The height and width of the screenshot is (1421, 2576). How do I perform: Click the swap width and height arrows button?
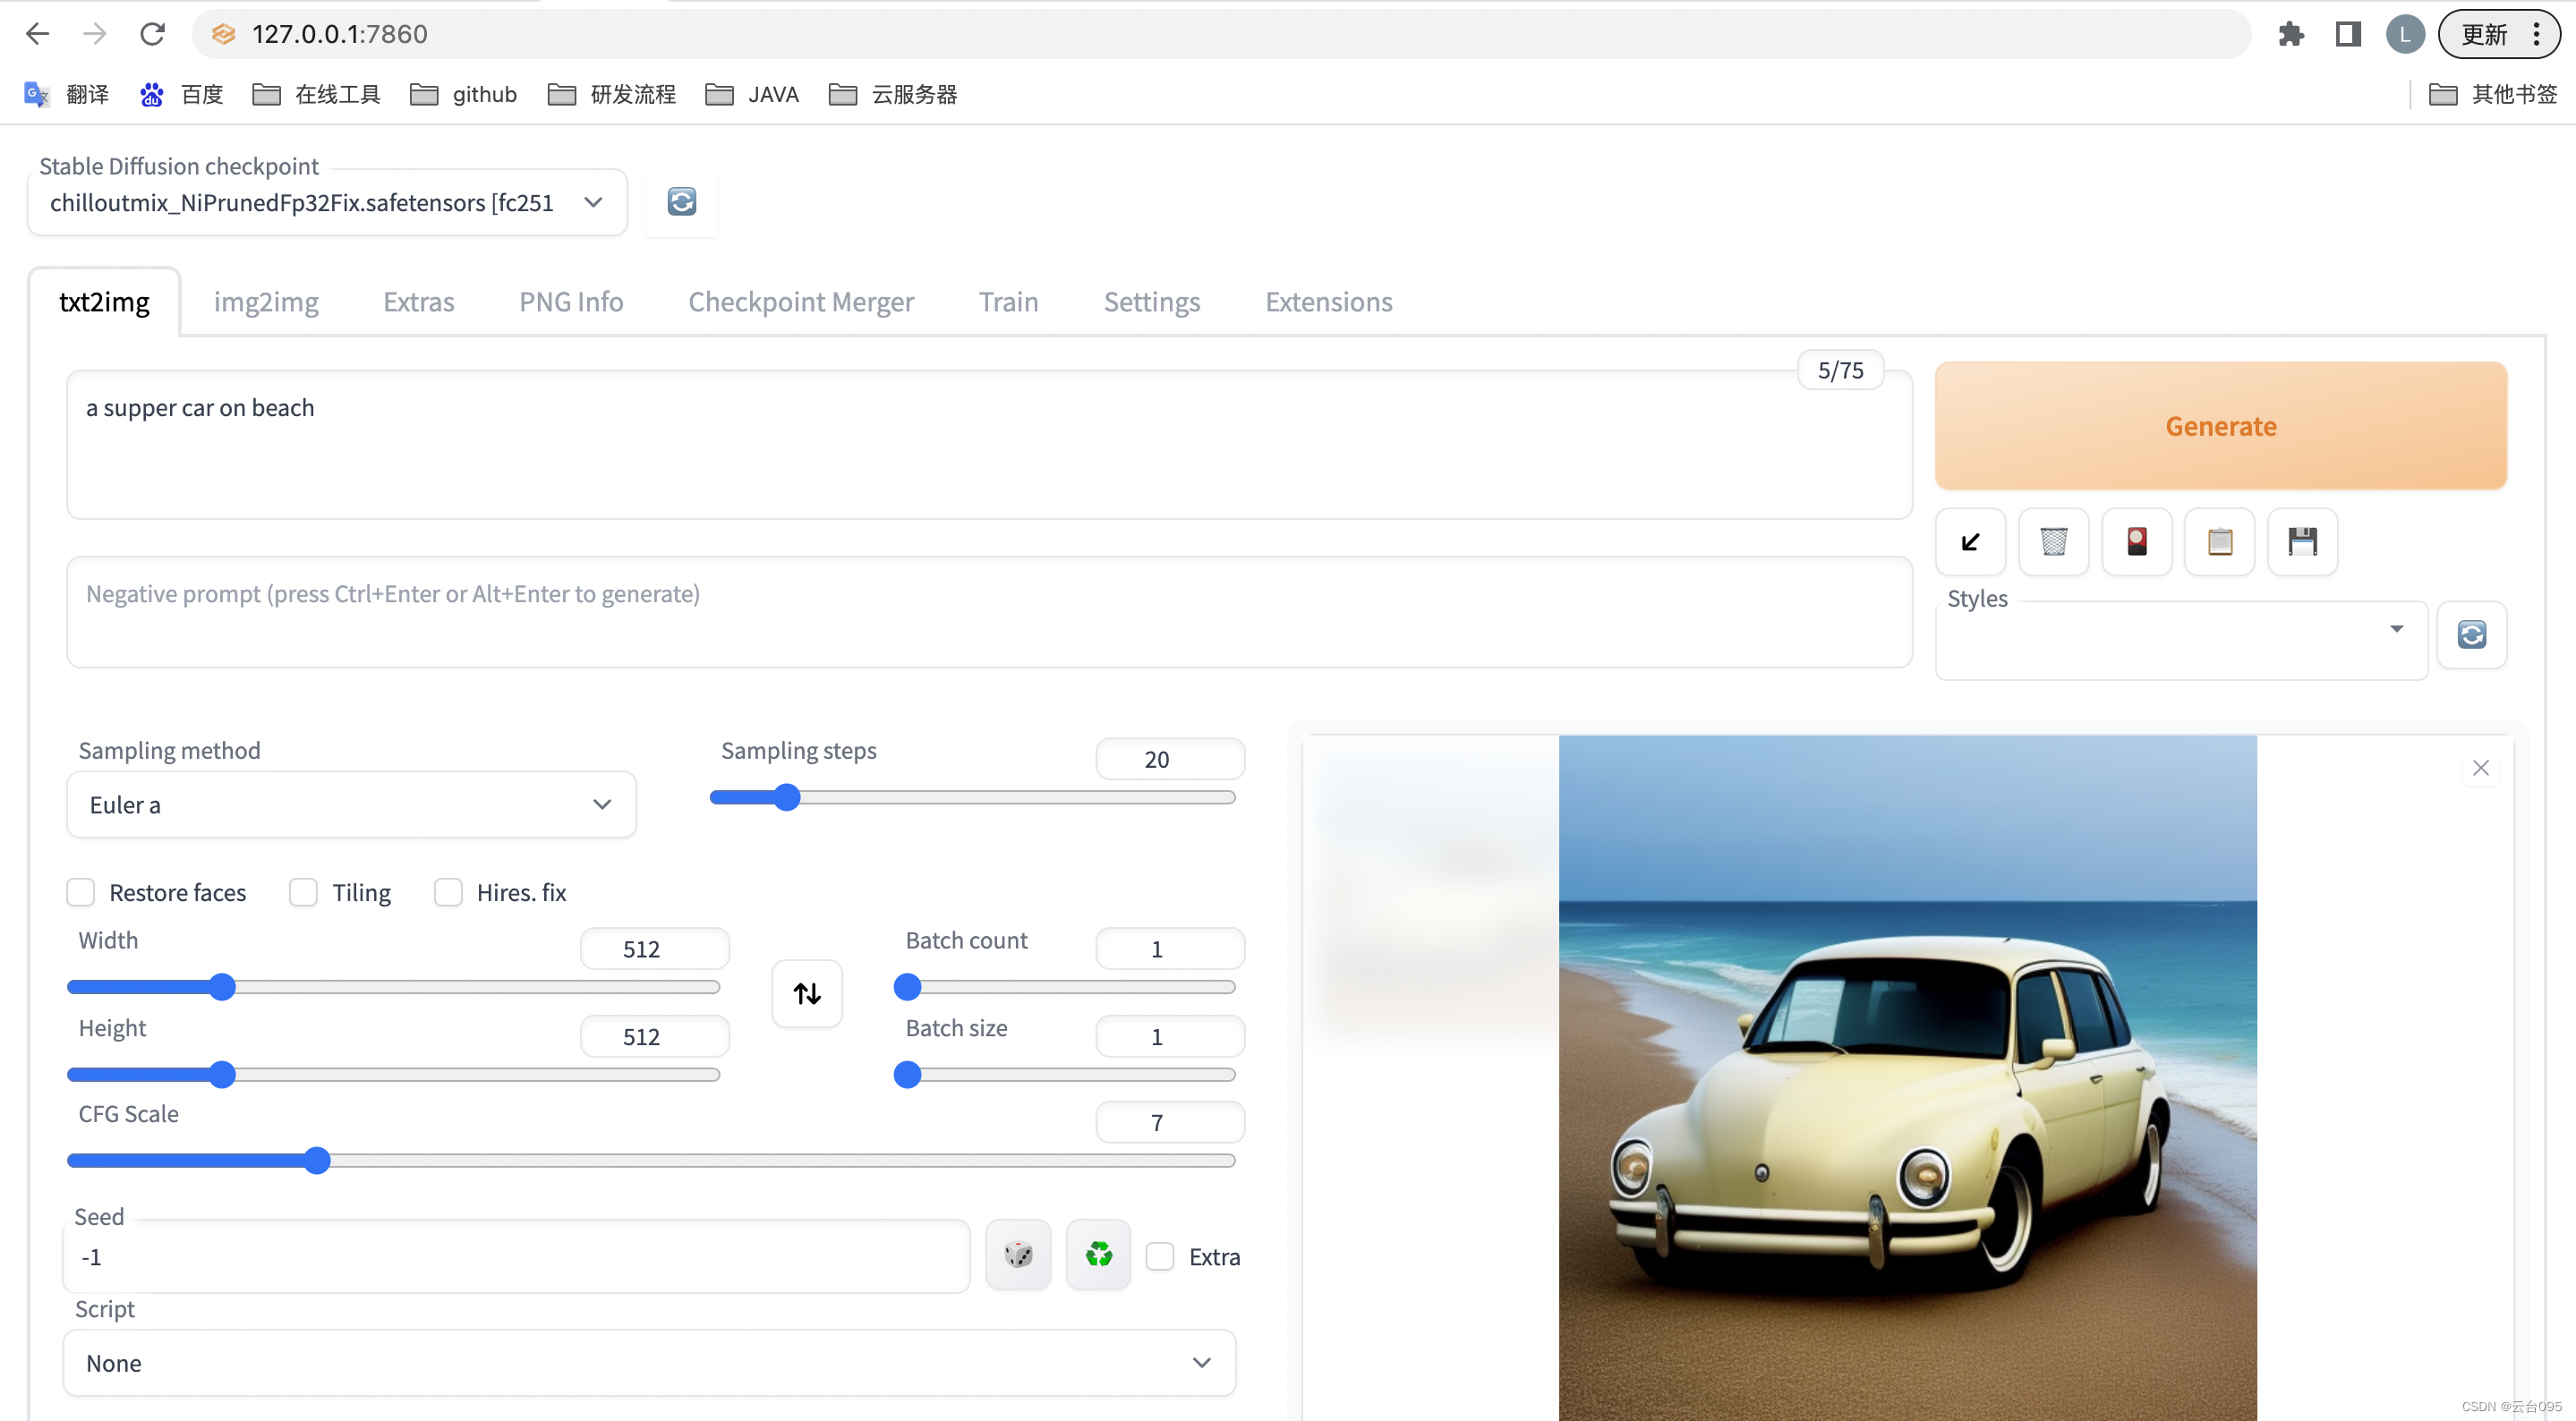(x=807, y=993)
